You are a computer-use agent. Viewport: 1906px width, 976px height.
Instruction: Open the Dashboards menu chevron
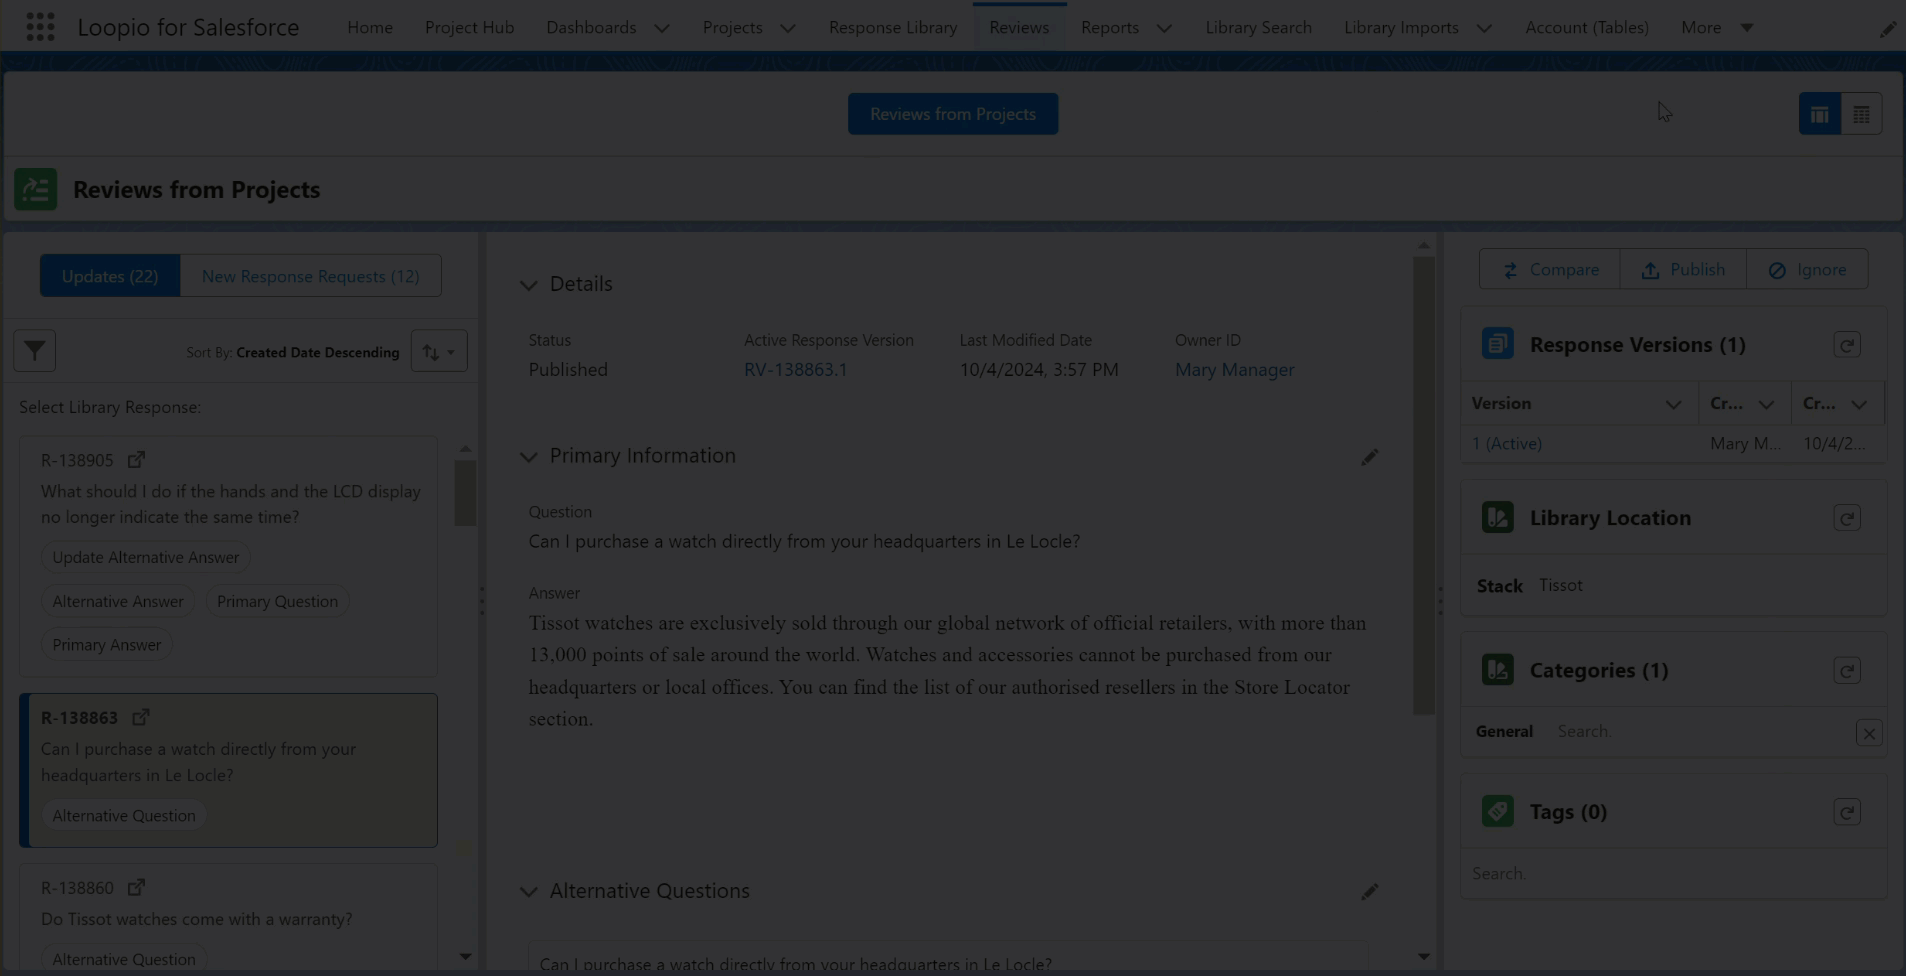[x=662, y=28]
